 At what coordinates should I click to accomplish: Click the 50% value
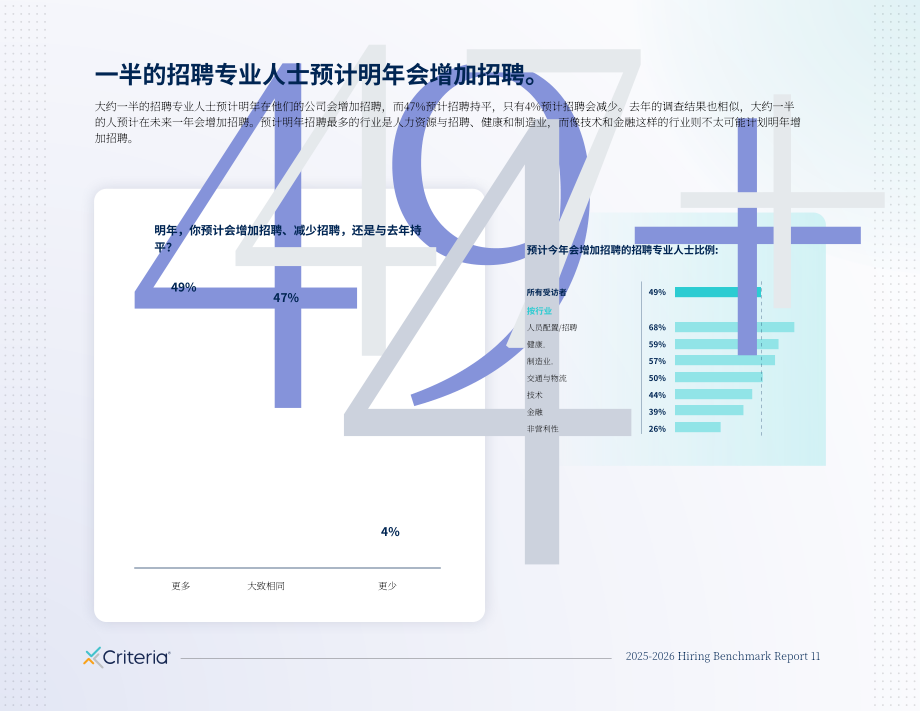pos(657,378)
